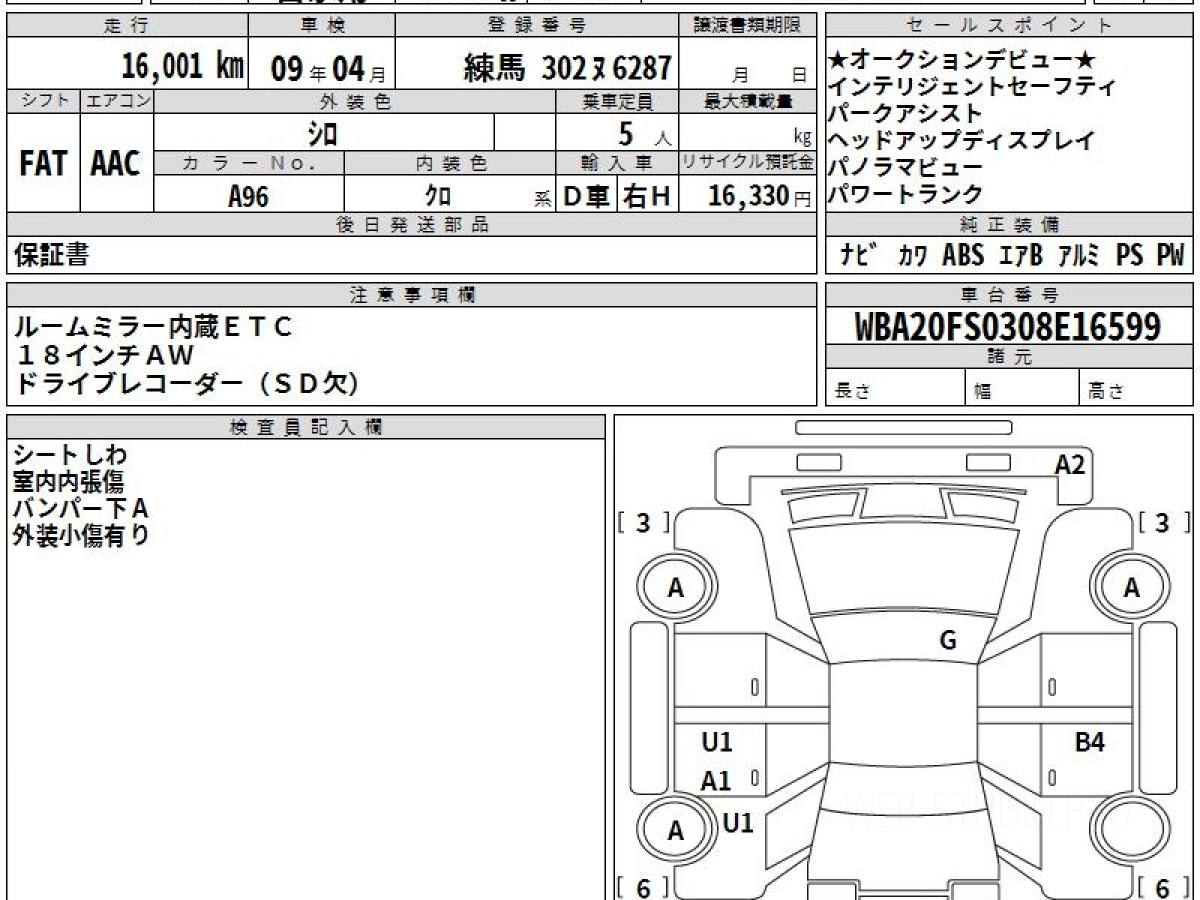1200x900 pixels.
Task: Click the B4 damage mark on diagram
Action: pos(1090,742)
